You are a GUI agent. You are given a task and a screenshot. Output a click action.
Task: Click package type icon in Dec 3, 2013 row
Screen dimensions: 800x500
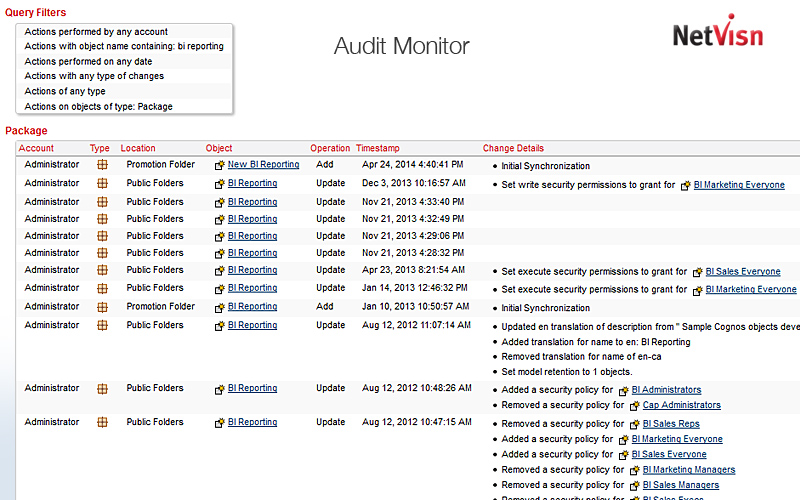tap(102, 184)
